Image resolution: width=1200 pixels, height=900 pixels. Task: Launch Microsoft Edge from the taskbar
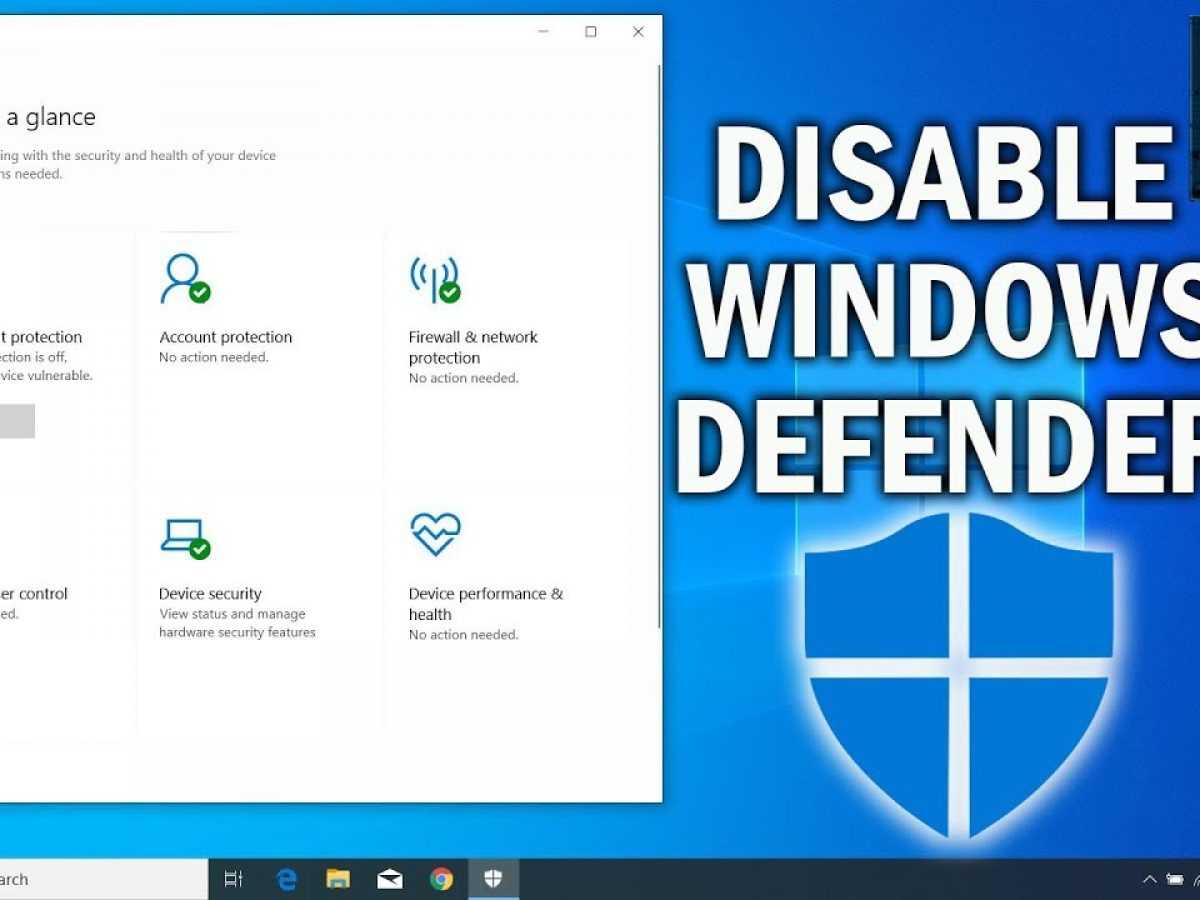[x=287, y=879]
